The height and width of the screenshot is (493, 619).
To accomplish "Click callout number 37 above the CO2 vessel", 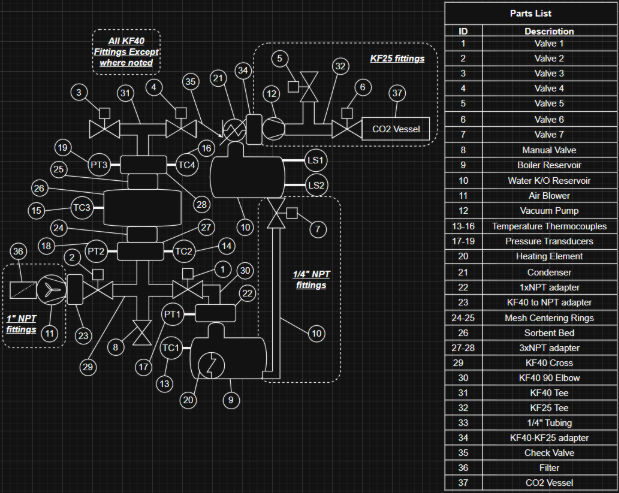I will click(x=397, y=93).
